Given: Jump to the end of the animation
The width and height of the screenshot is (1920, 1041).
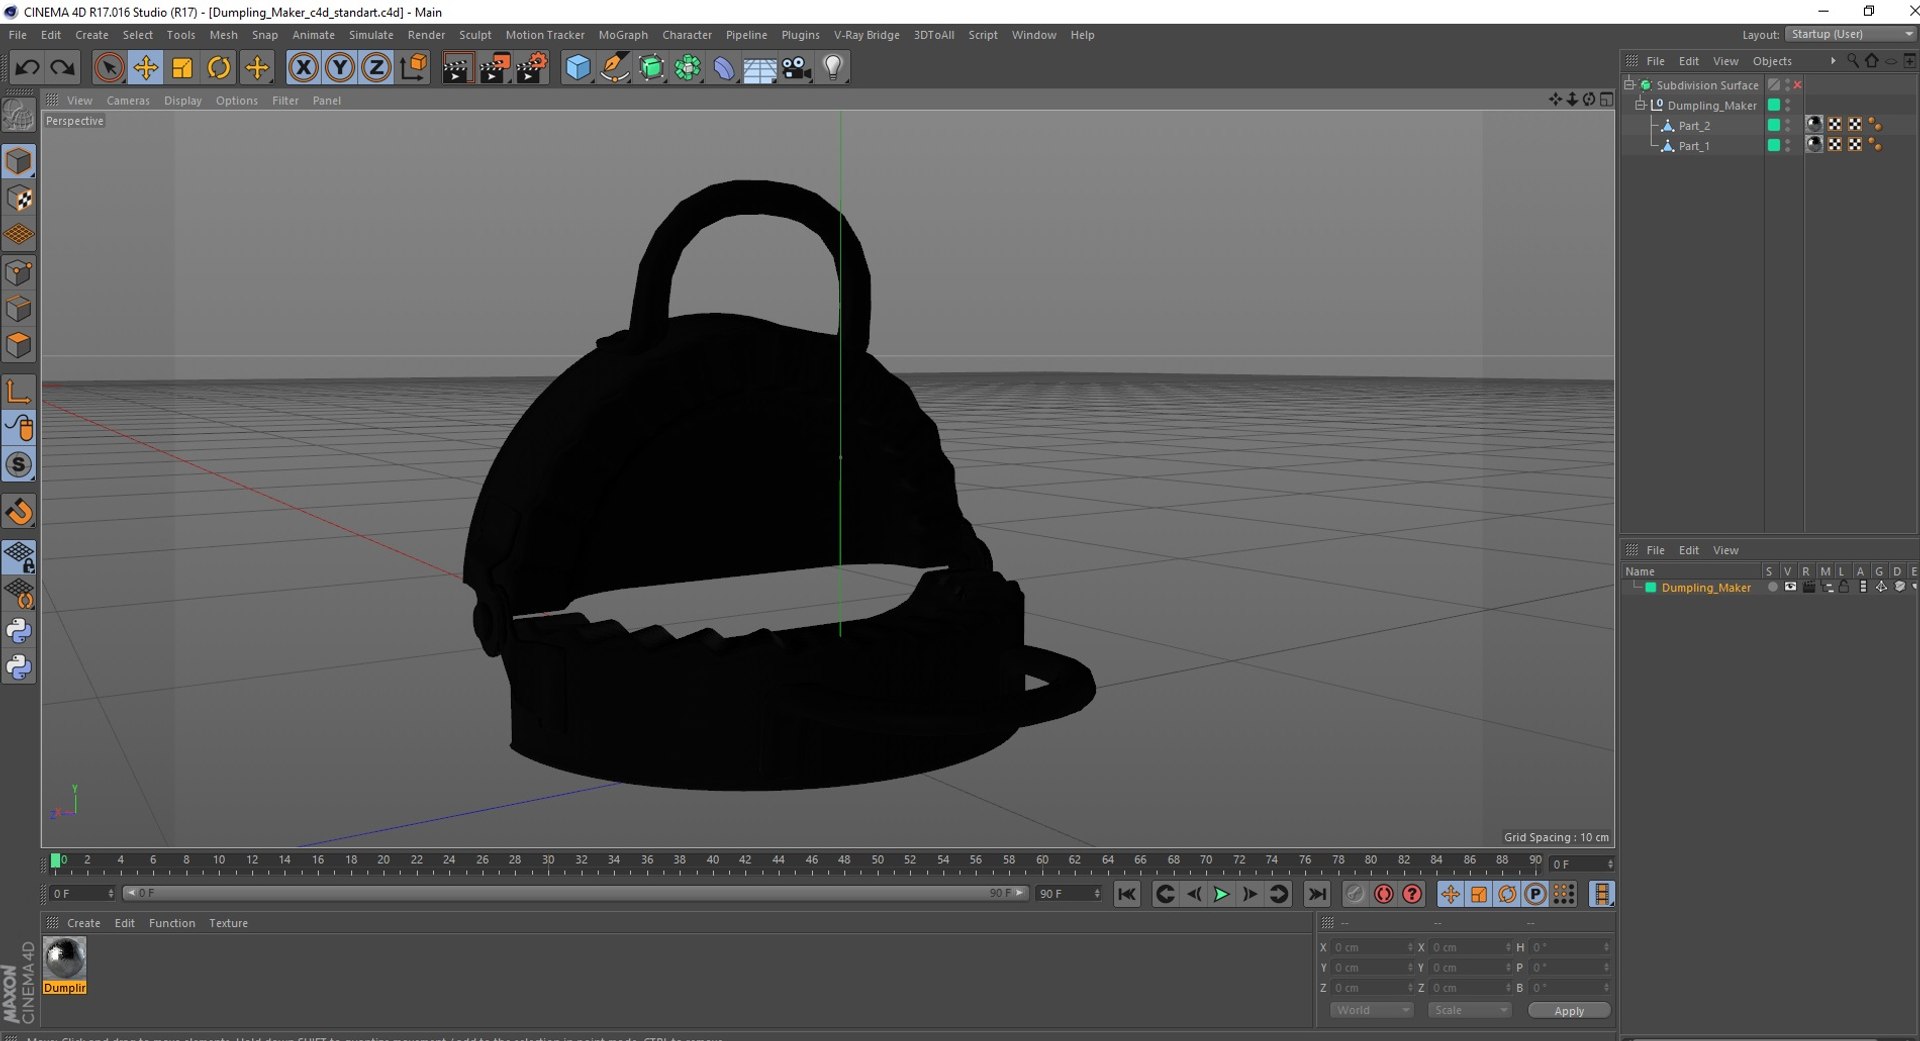Looking at the screenshot, I should pyautogui.click(x=1317, y=894).
